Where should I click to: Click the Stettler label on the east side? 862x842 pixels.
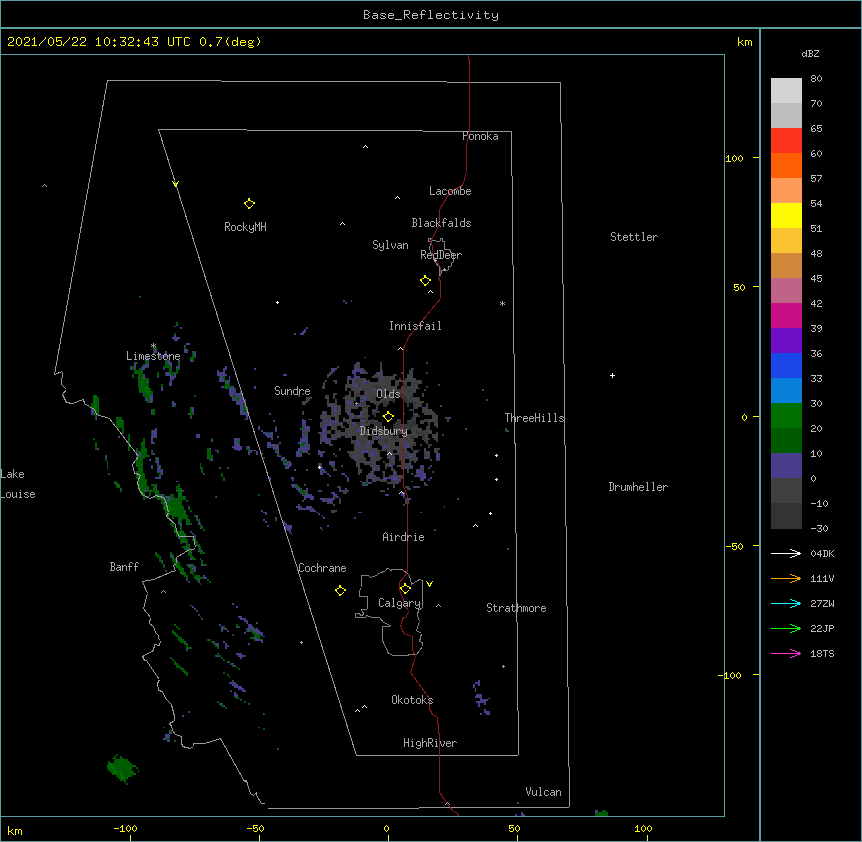[x=634, y=237]
